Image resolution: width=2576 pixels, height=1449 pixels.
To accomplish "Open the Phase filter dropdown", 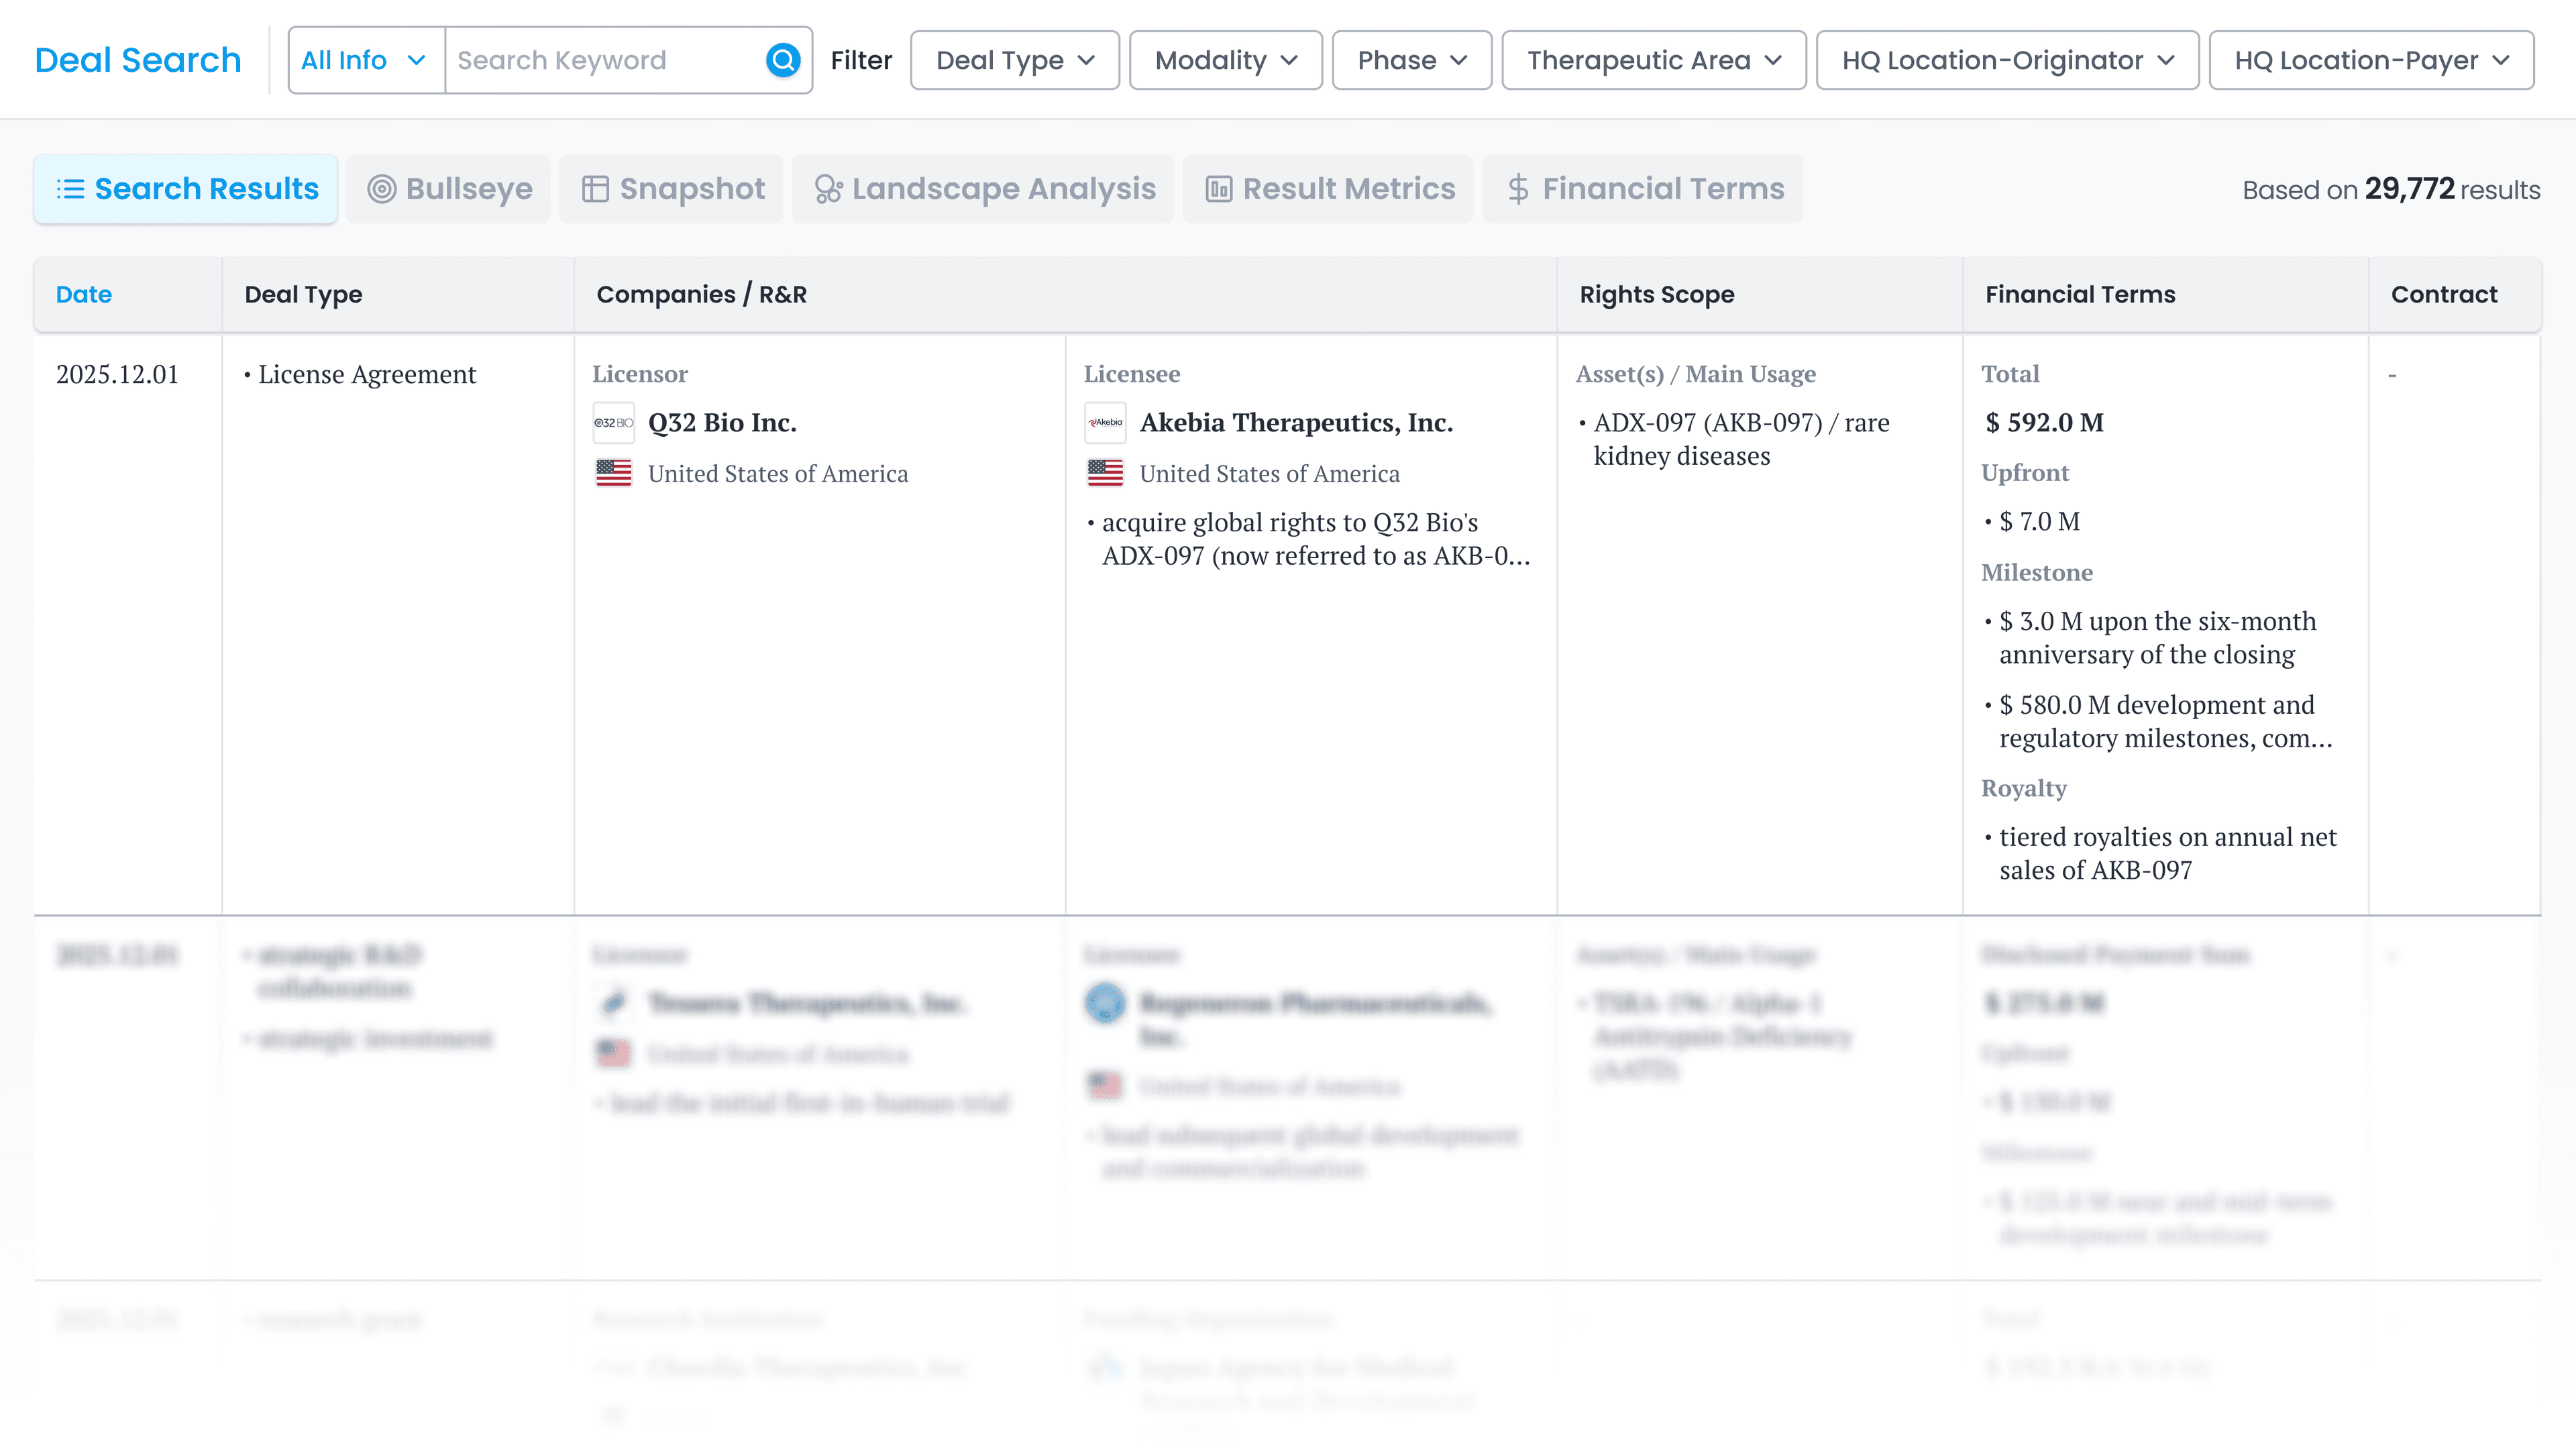I will 1412,60.
